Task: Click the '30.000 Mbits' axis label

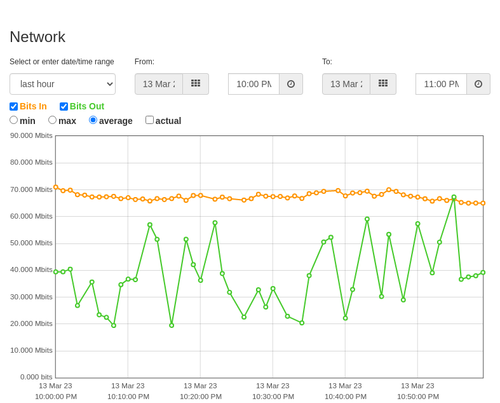Action: tap(31, 297)
